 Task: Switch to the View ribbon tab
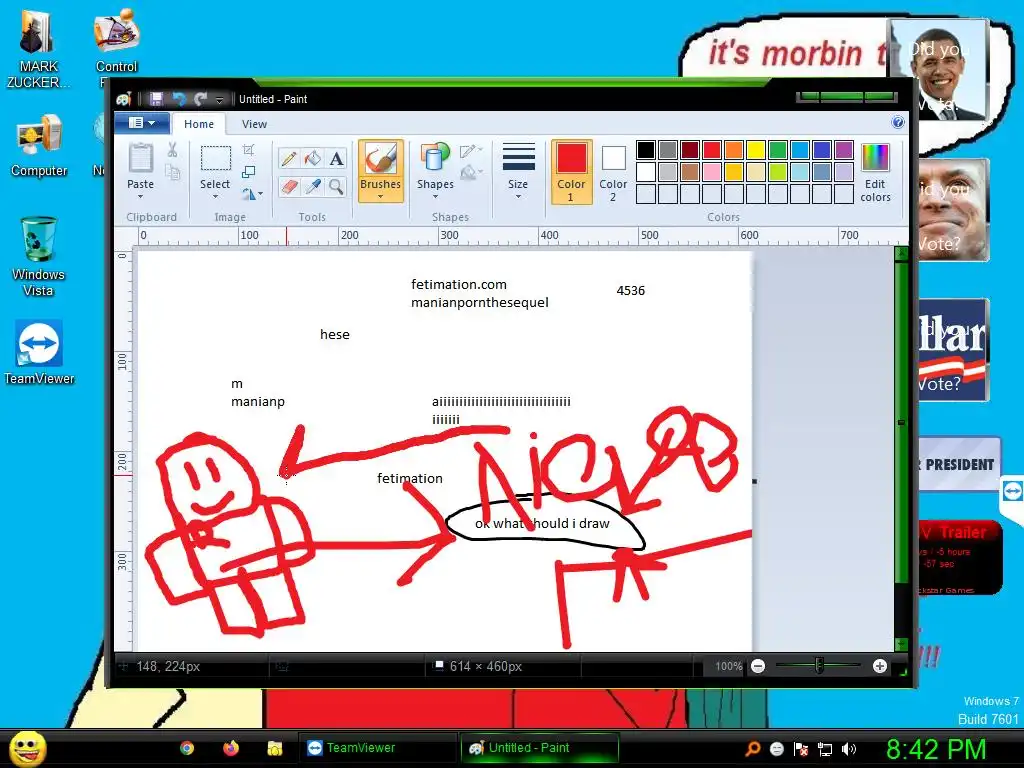tap(254, 124)
